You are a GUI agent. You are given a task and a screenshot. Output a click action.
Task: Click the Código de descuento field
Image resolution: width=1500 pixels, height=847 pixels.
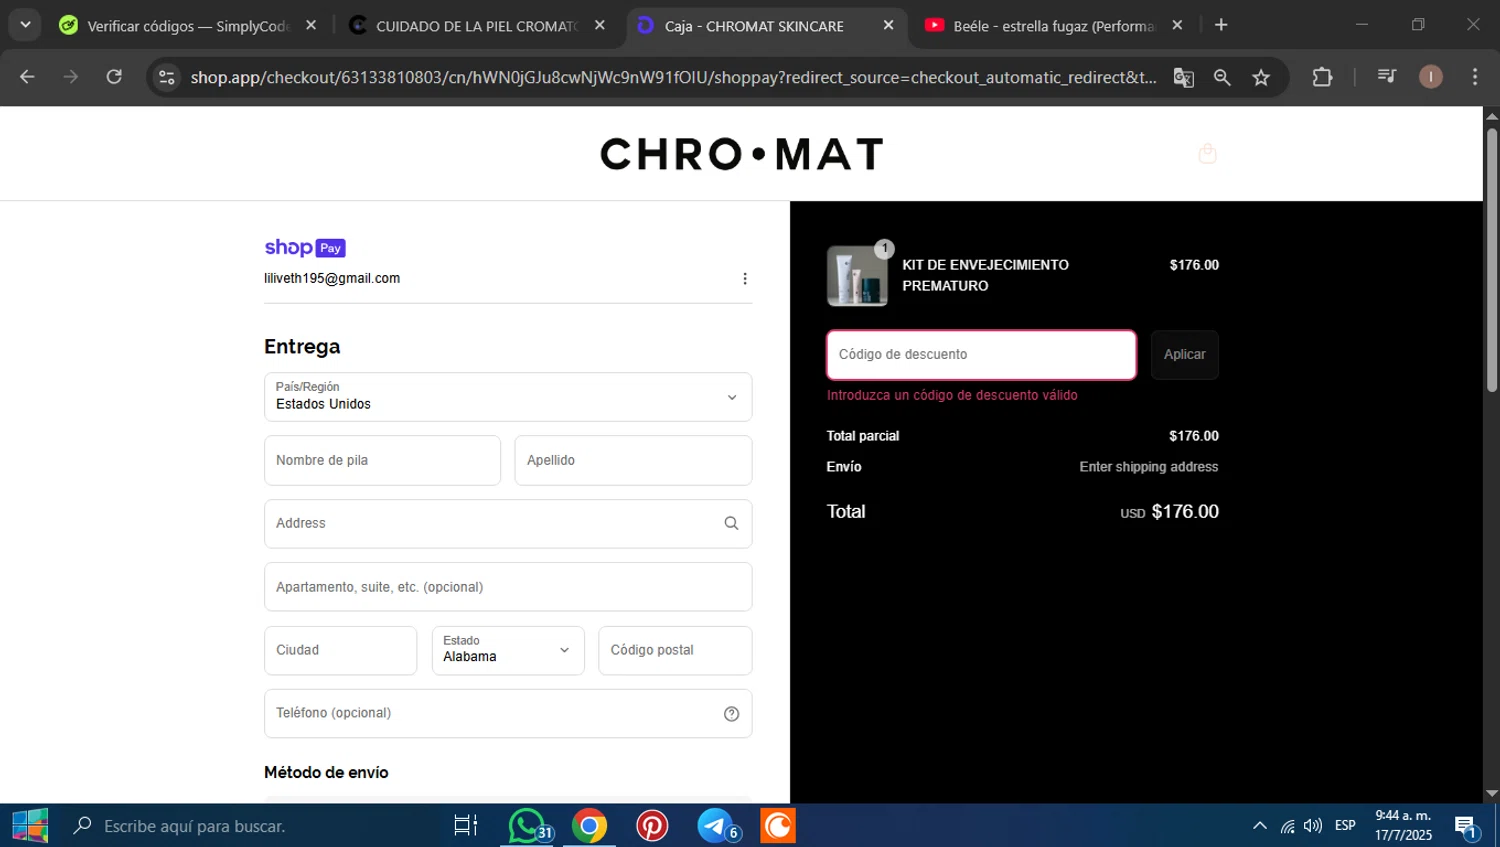coord(981,355)
